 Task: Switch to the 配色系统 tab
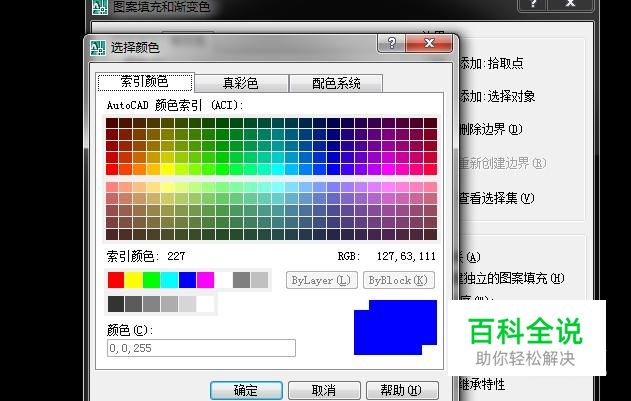336,83
